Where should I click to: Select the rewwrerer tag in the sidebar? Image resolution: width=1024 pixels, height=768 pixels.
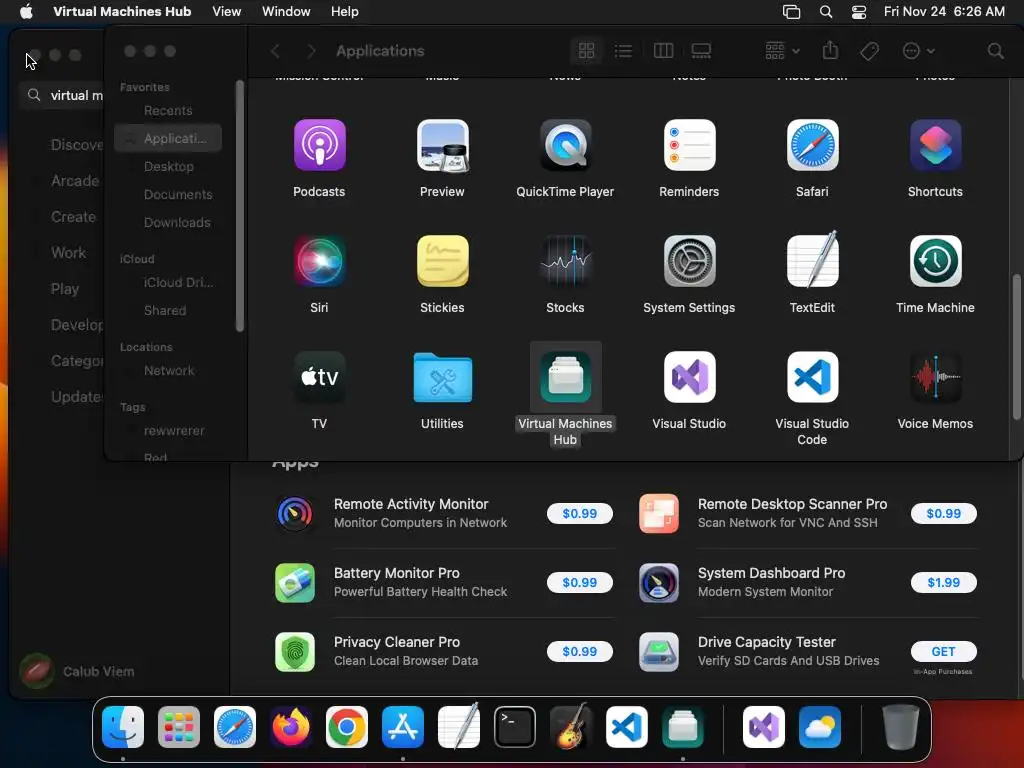(168, 431)
